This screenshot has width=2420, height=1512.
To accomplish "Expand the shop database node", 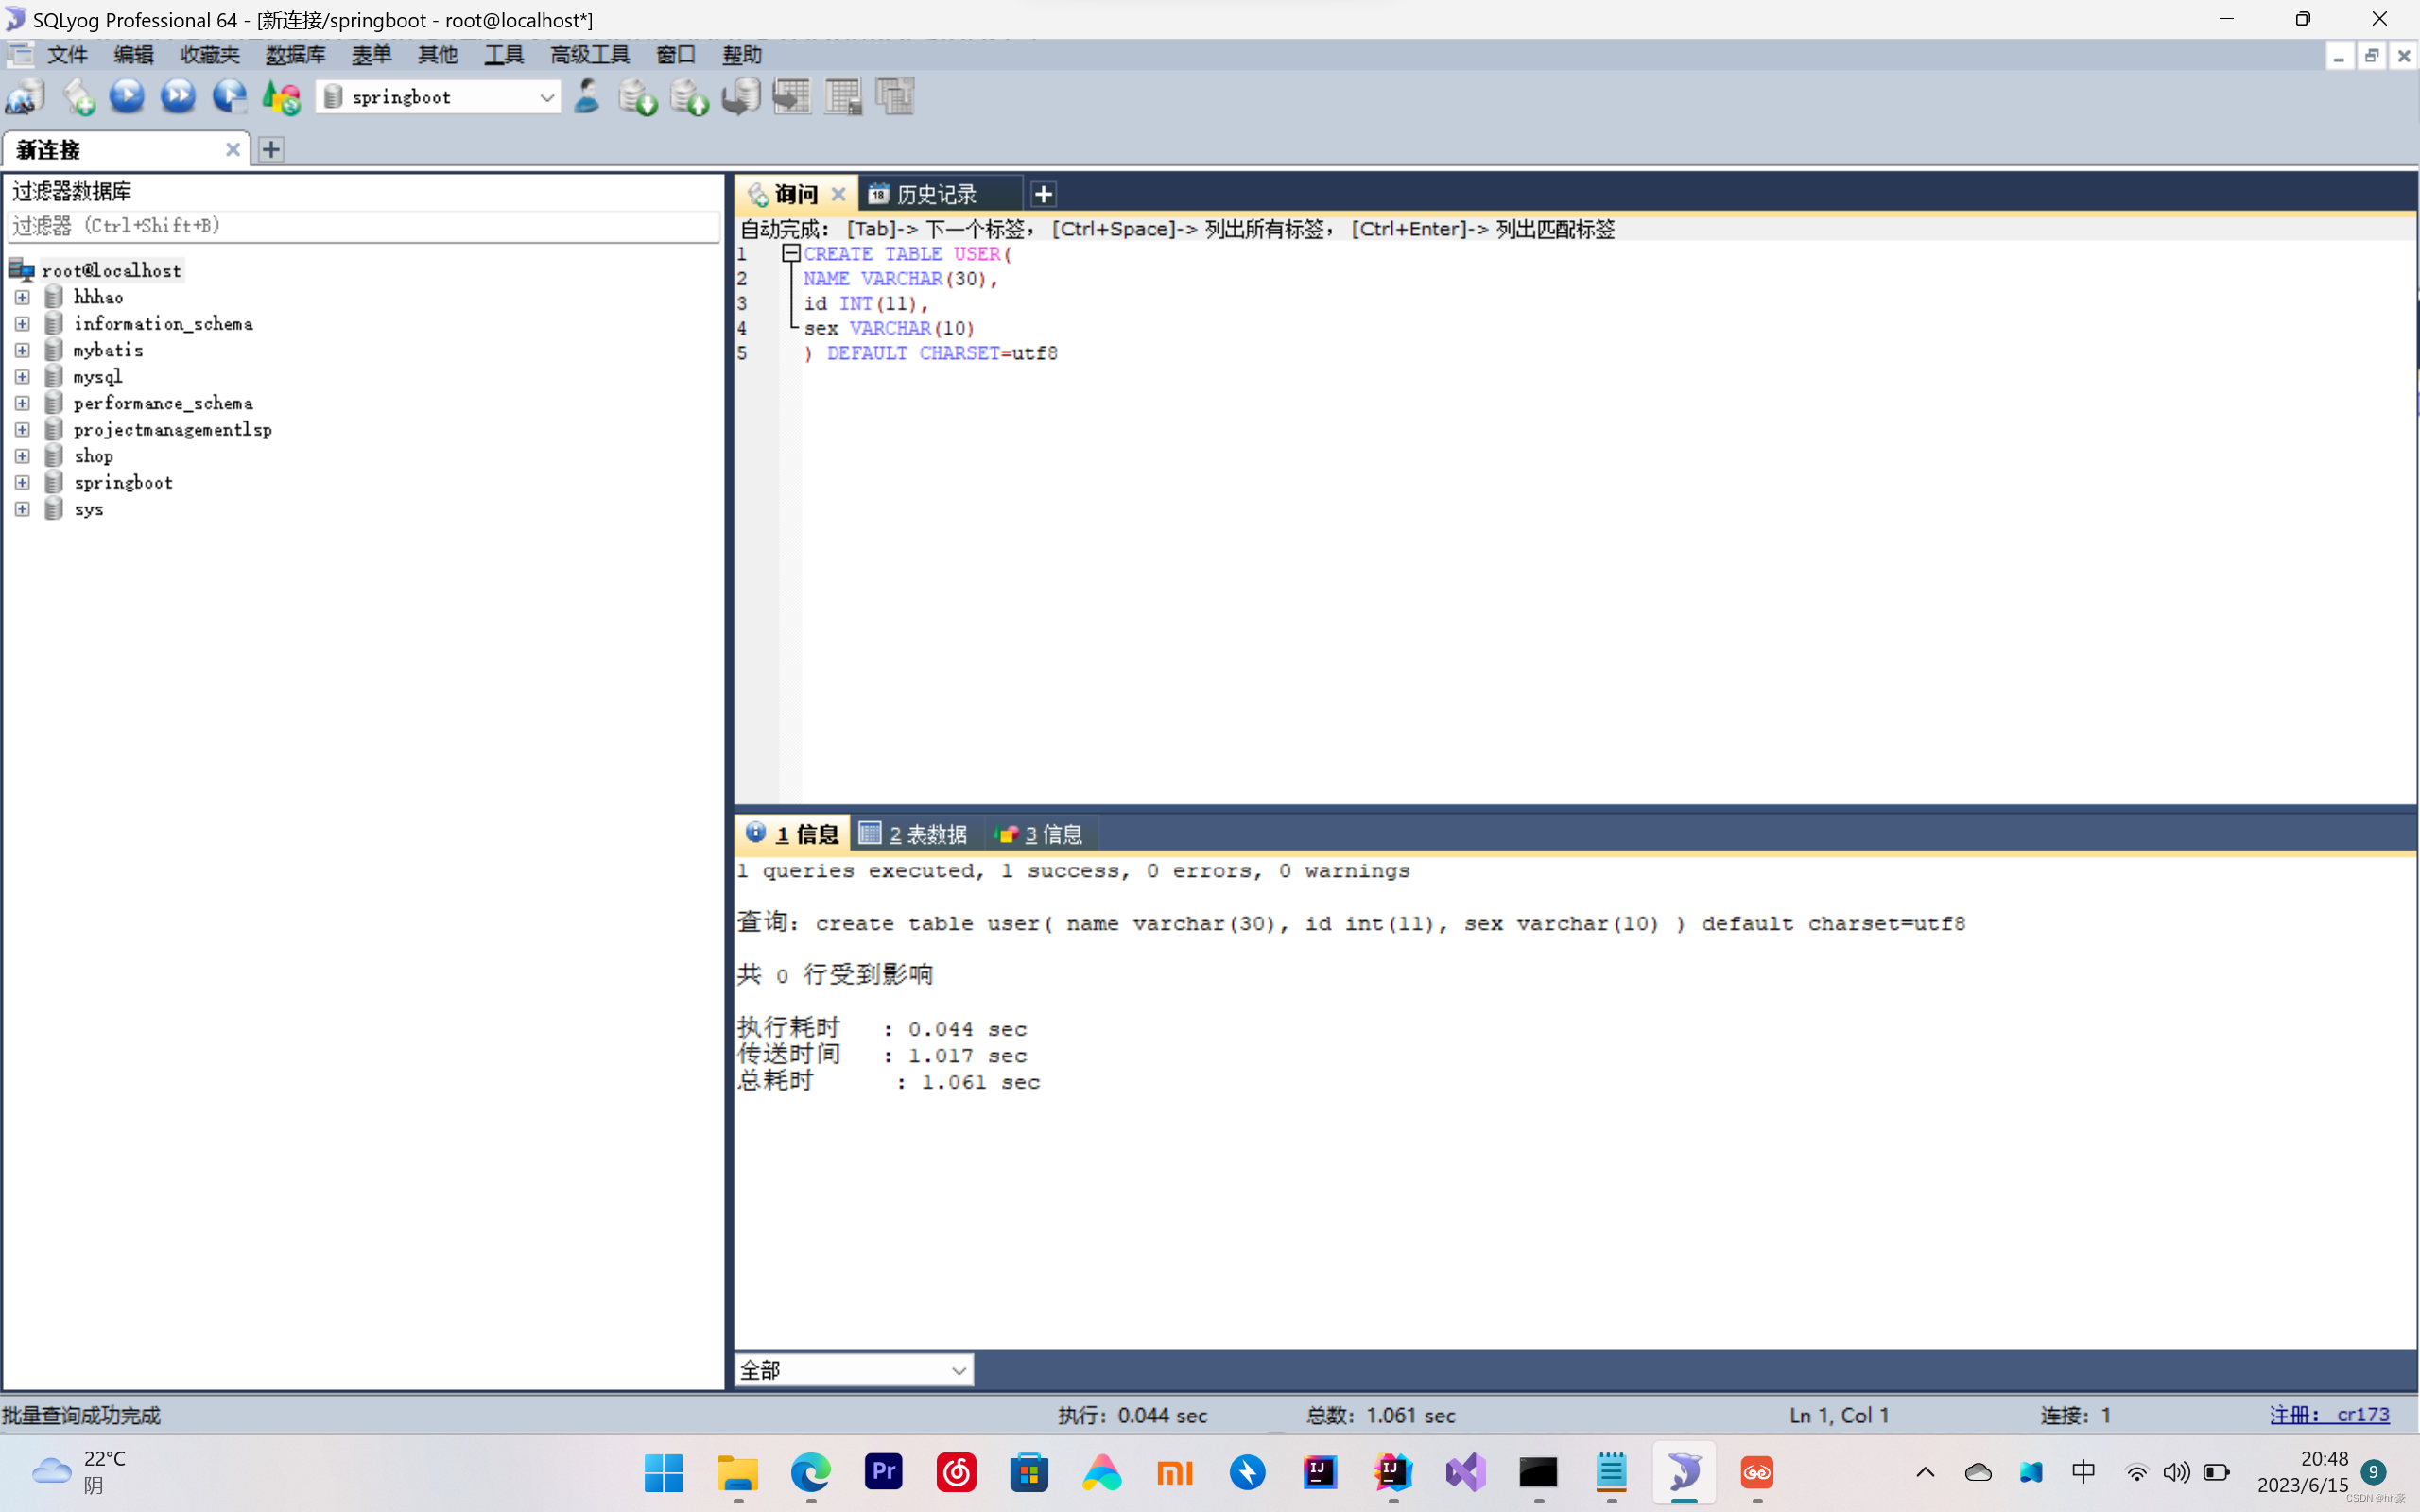I will (22, 456).
